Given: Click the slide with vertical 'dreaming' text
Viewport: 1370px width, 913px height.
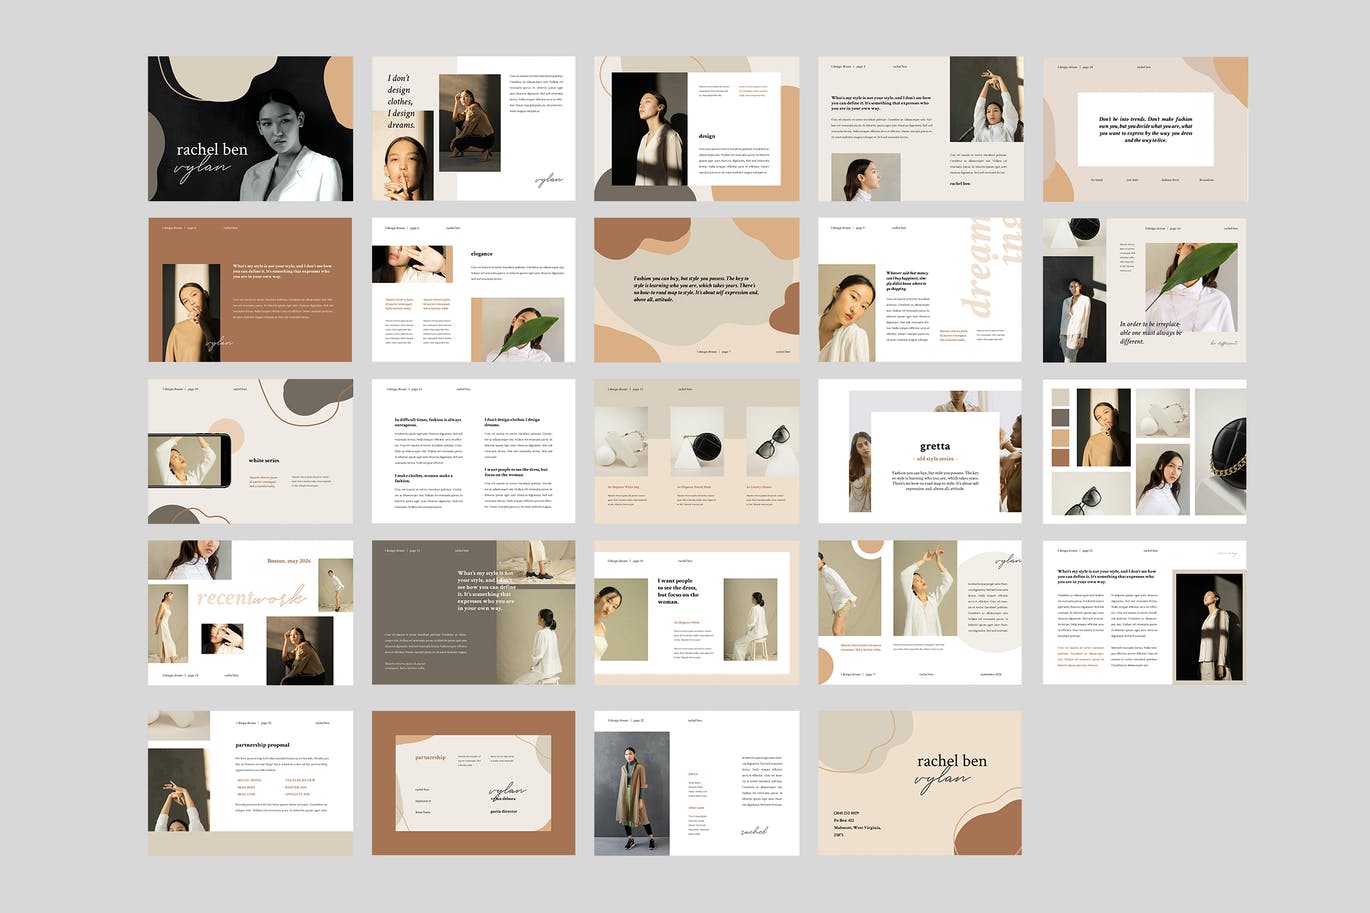Looking at the screenshot, I should pos(920,290).
